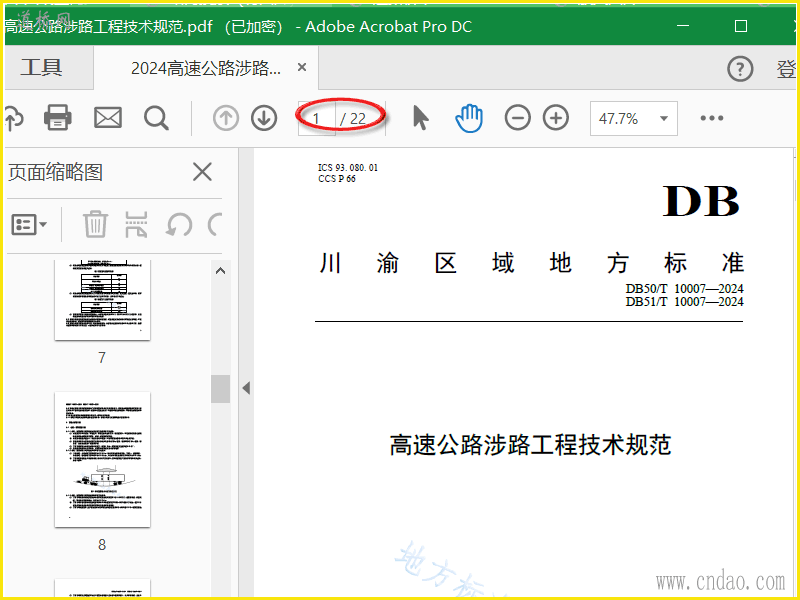Open the help question mark icon
This screenshot has height=600, width=800.
740,68
